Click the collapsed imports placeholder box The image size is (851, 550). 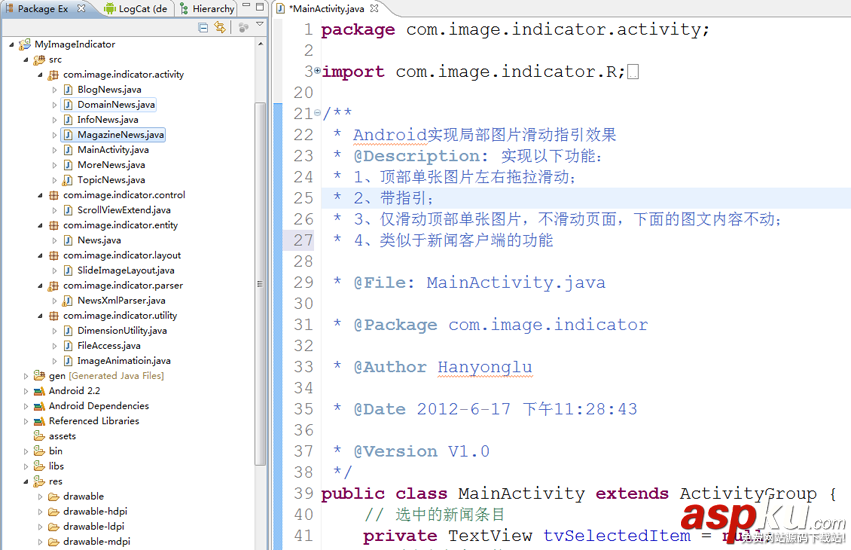coord(633,72)
